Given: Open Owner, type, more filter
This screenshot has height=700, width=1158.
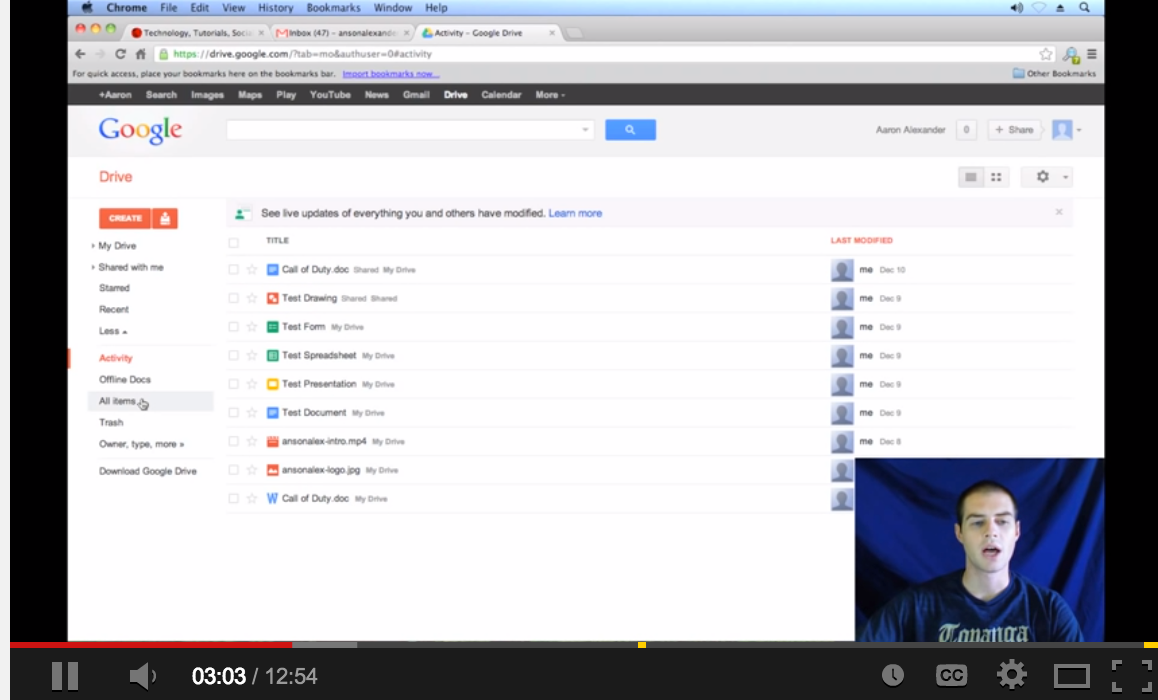Looking at the screenshot, I should [142, 444].
